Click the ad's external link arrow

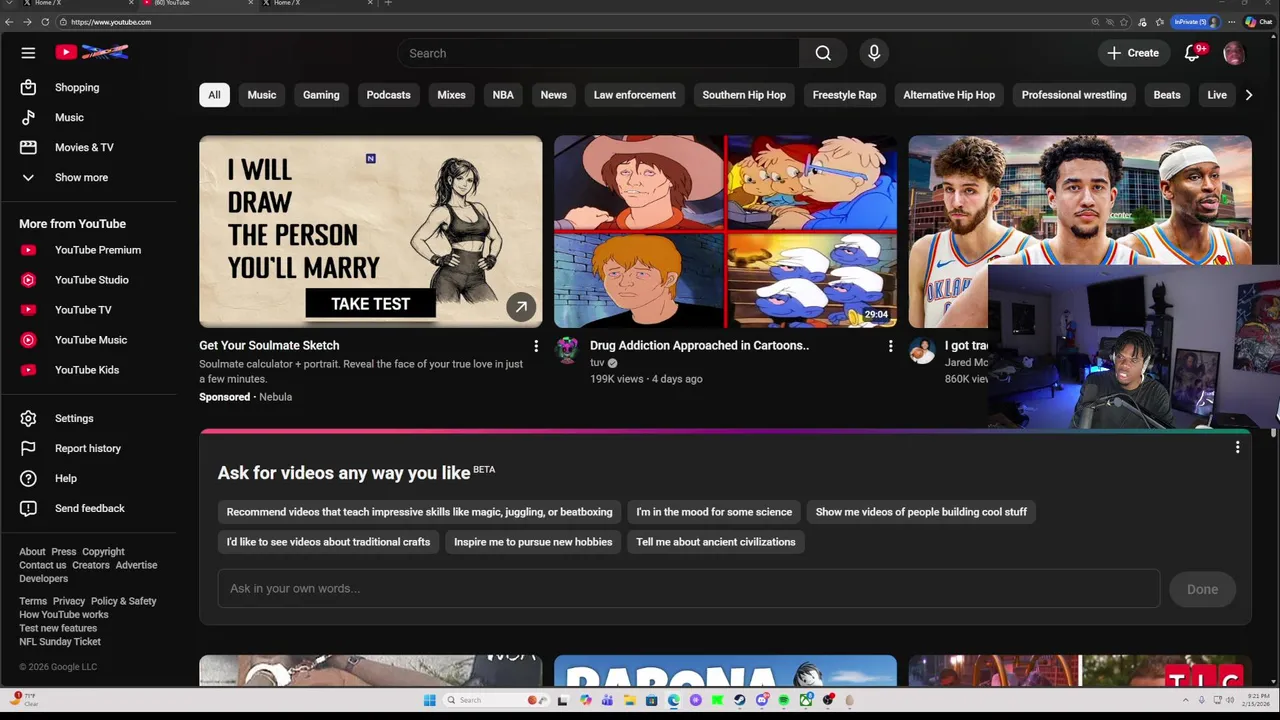[521, 307]
